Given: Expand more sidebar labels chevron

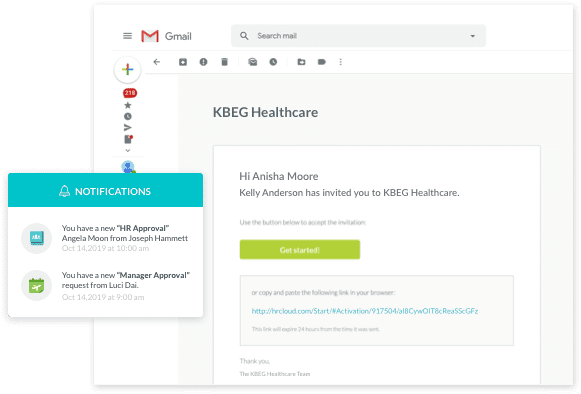Looking at the screenshot, I should coord(127,150).
